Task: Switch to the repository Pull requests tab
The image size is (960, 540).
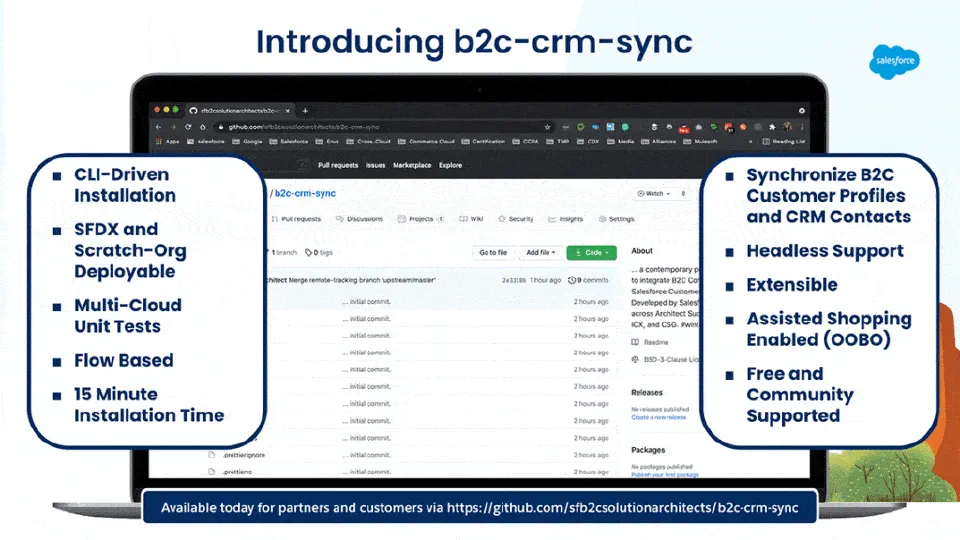Action: (x=296, y=219)
